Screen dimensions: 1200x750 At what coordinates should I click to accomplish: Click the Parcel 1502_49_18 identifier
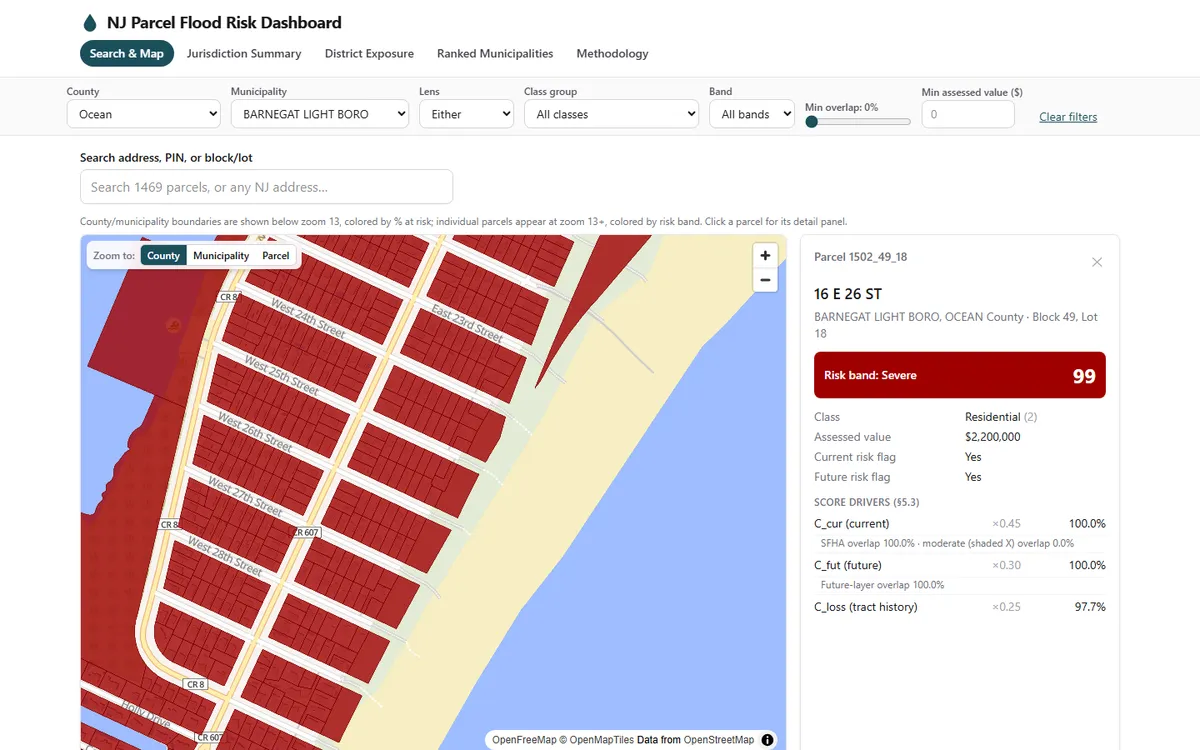tap(861, 257)
